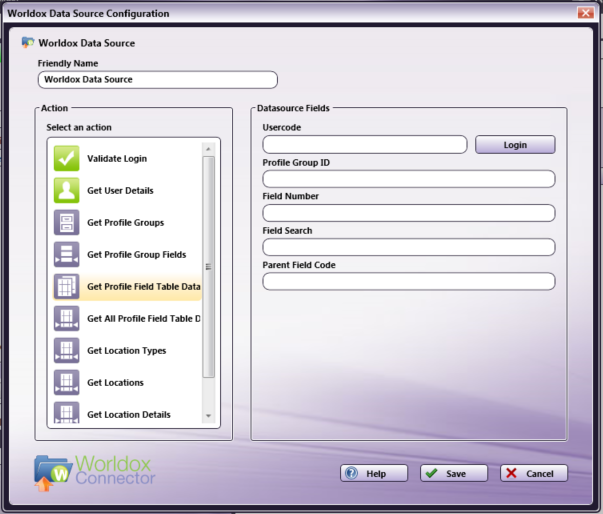The height and width of the screenshot is (514, 603).
Task: Click the Get Location Details label
Action: coord(128,414)
